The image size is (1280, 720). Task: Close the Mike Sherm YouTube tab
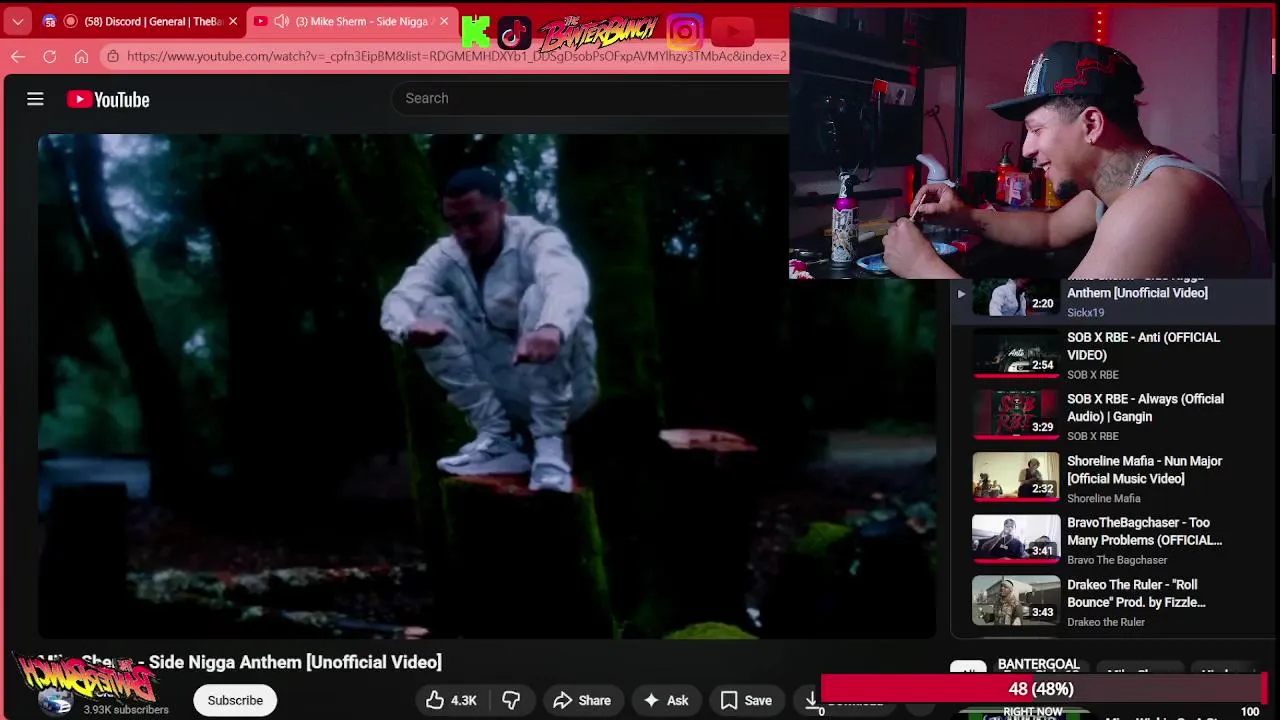coord(444,21)
